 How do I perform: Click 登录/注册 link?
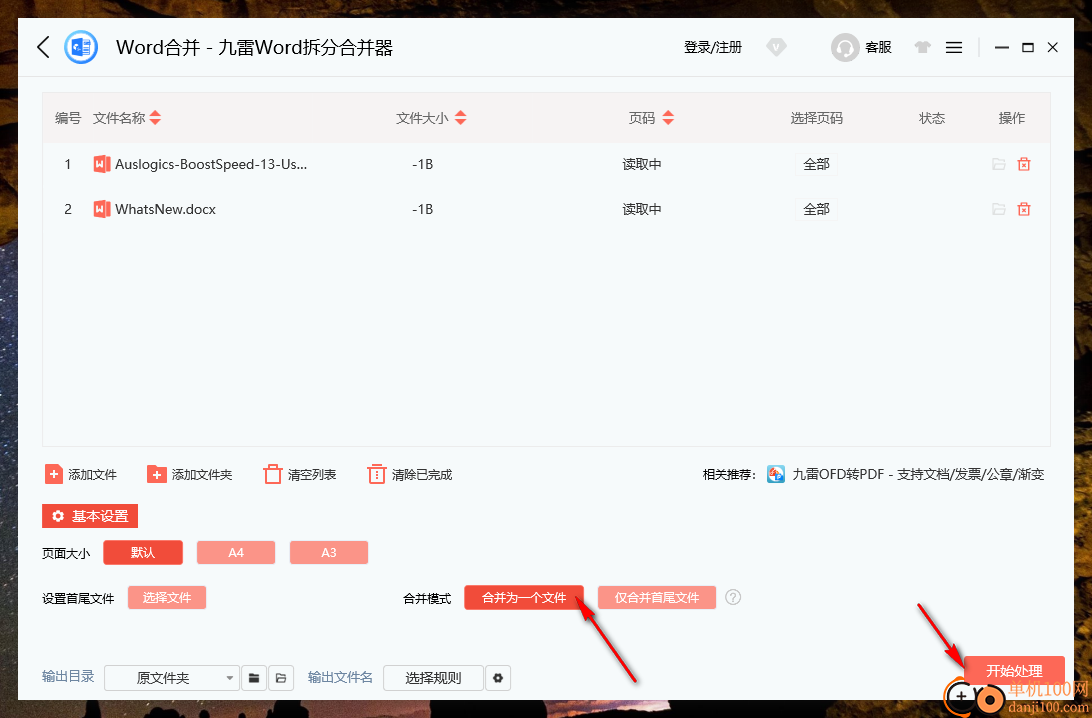click(x=713, y=47)
